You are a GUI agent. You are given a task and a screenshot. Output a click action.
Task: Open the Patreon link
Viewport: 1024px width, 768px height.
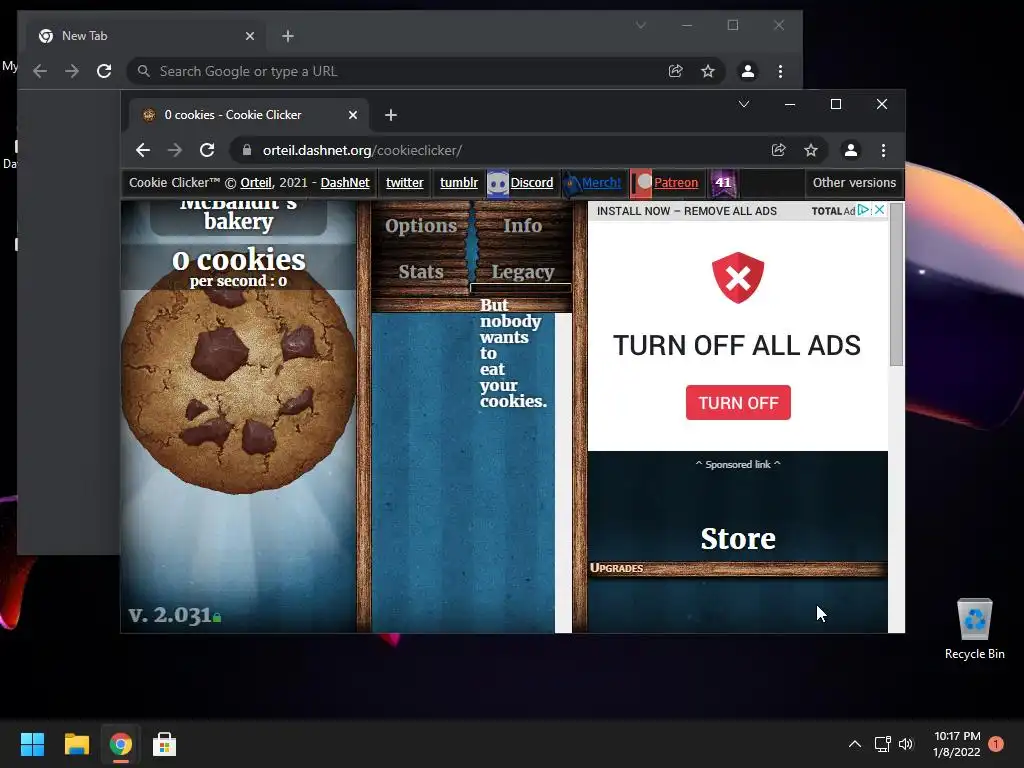pyautogui.click(x=676, y=183)
